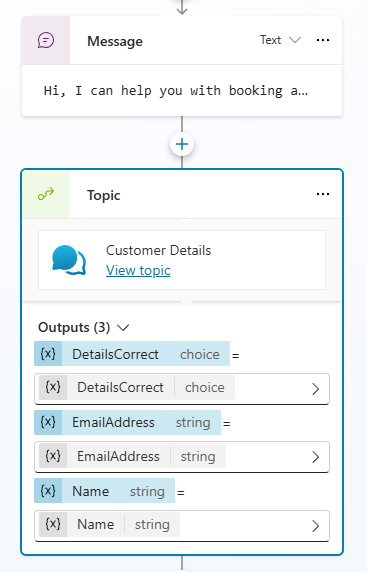This screenshot has height=572, width=367.
Task: Click the Customer Details topic title
Action: (x=158, y=251)
